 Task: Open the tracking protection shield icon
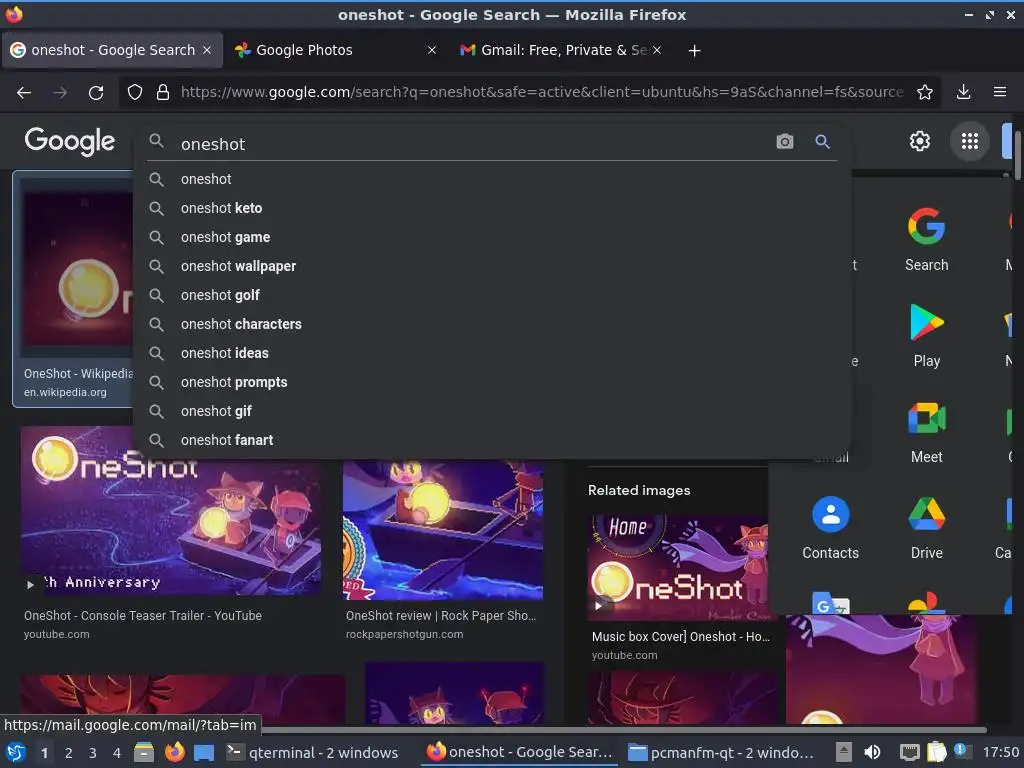135,92
